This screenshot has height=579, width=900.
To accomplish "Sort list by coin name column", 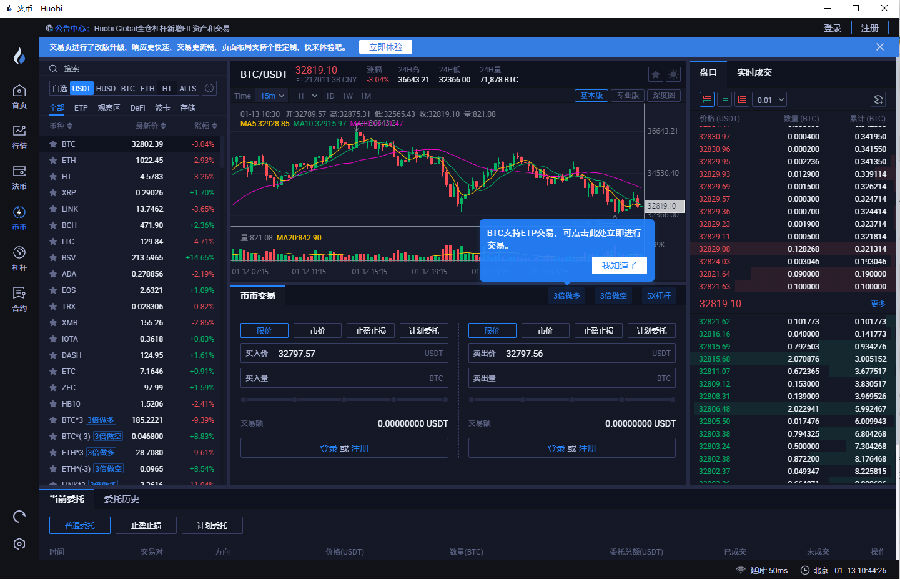I will [x=61, y=126].
